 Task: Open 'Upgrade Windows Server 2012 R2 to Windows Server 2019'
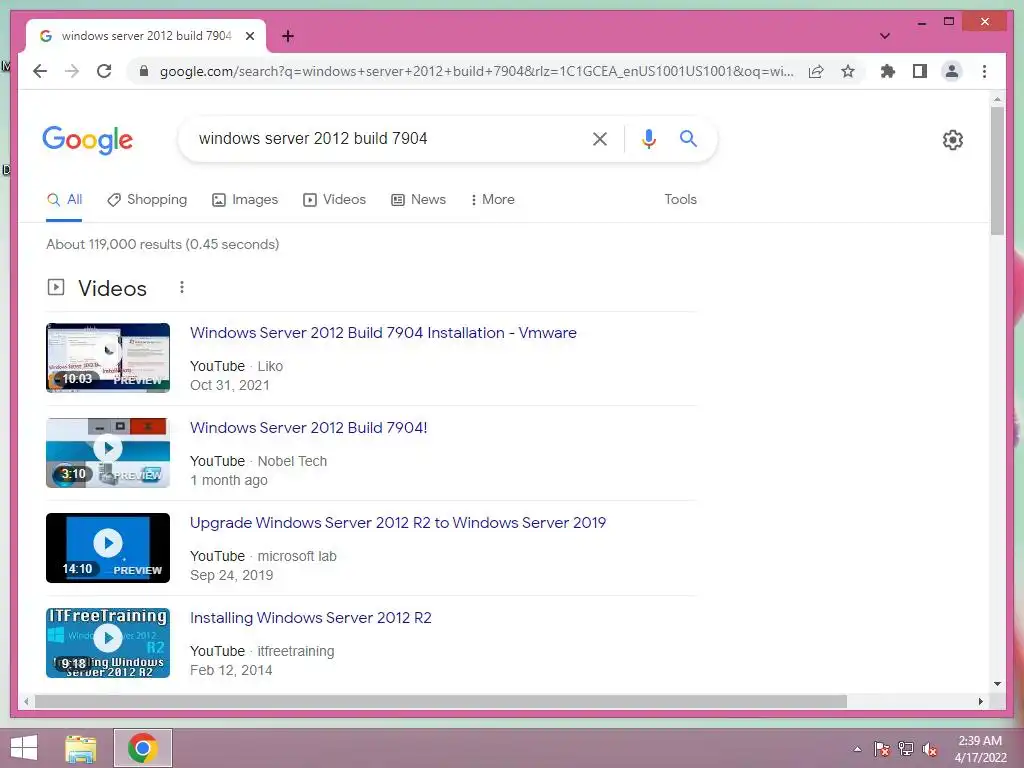398,523
